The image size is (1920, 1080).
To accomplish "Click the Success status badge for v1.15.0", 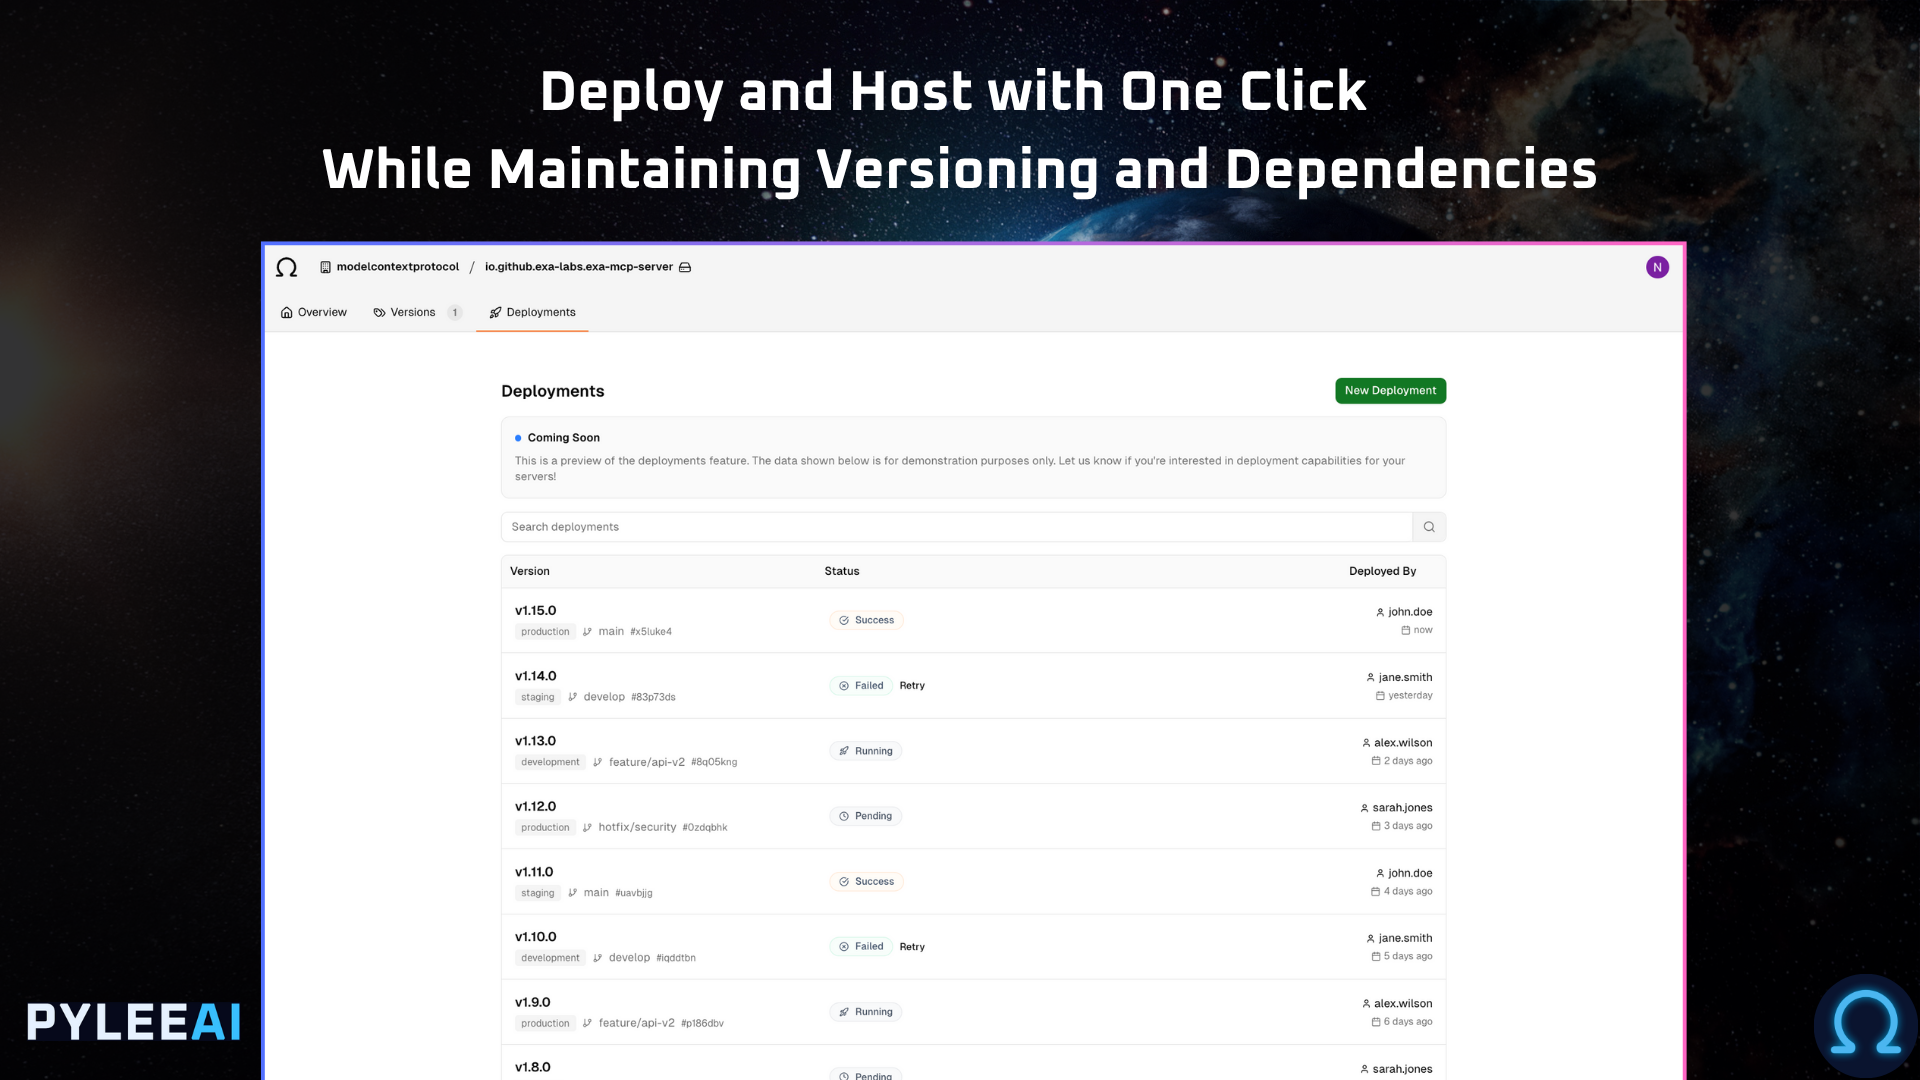I will (866, 621).
